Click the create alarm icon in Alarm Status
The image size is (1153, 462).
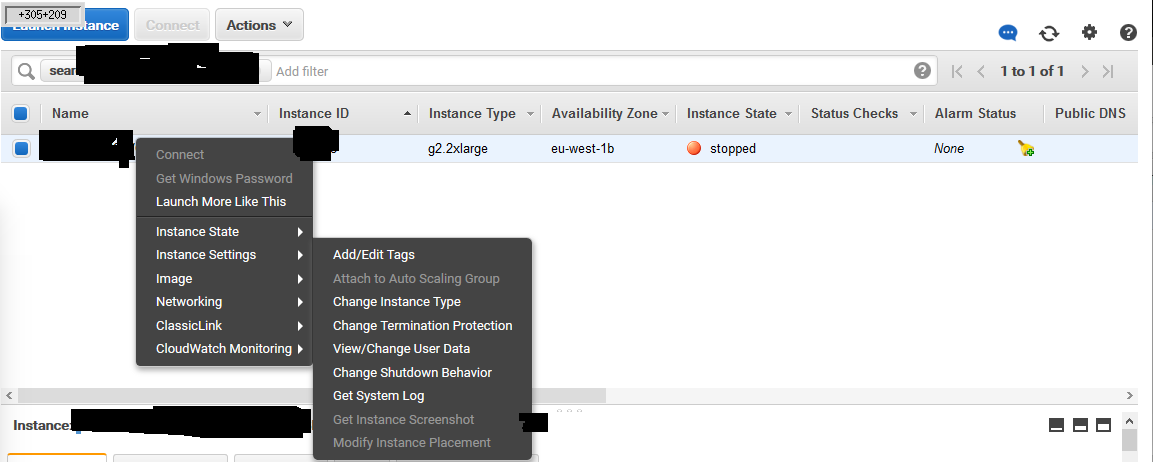click(x=1026, y=149)
